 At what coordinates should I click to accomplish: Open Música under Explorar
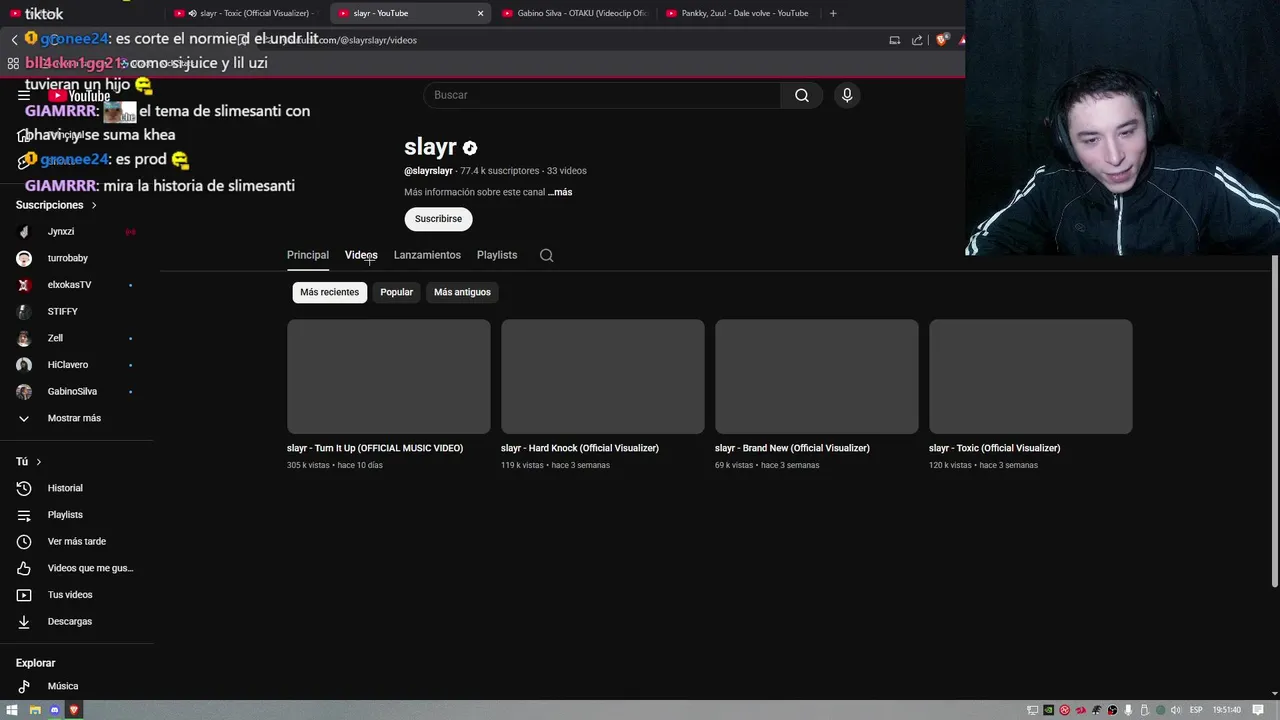click(62, 686)
